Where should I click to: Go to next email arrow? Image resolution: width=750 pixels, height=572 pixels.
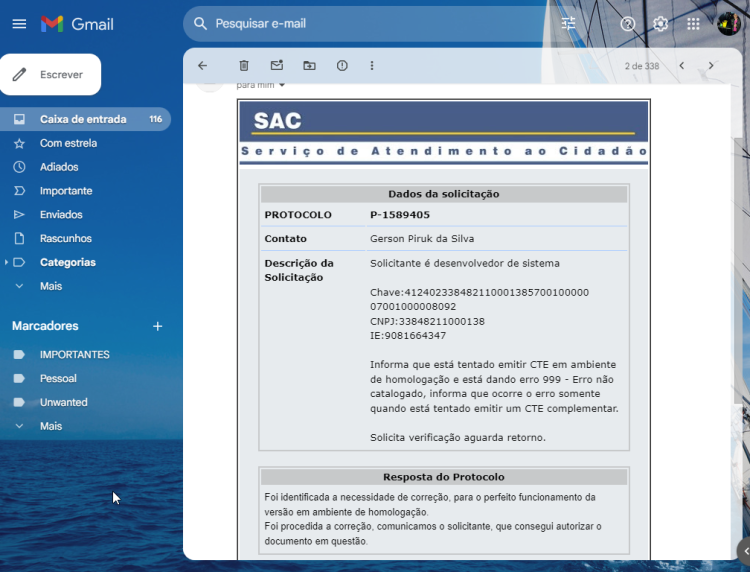[711, 66]
